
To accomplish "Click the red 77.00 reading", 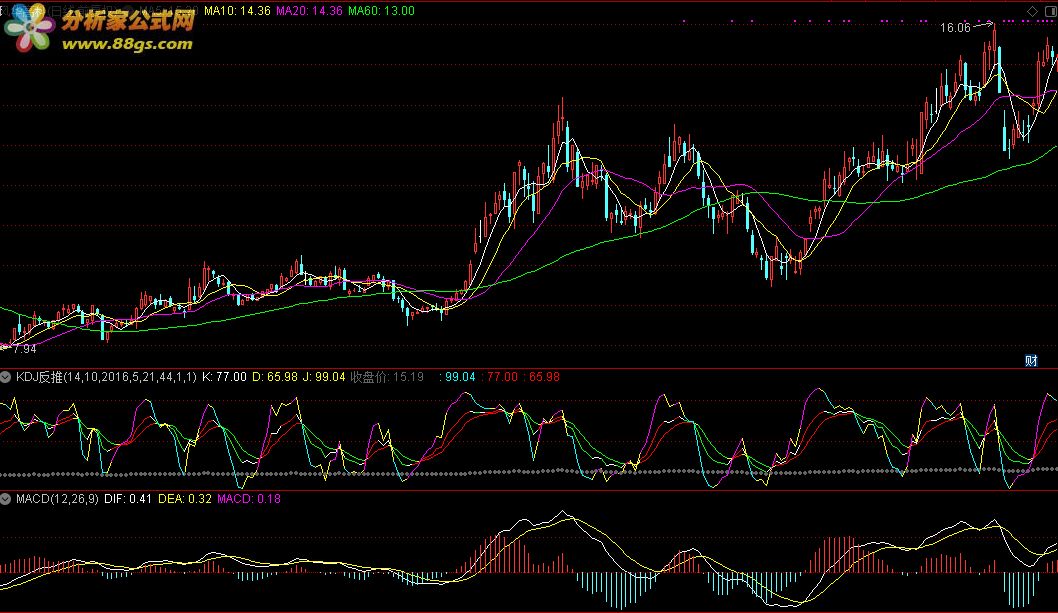I will pos(503,377).
